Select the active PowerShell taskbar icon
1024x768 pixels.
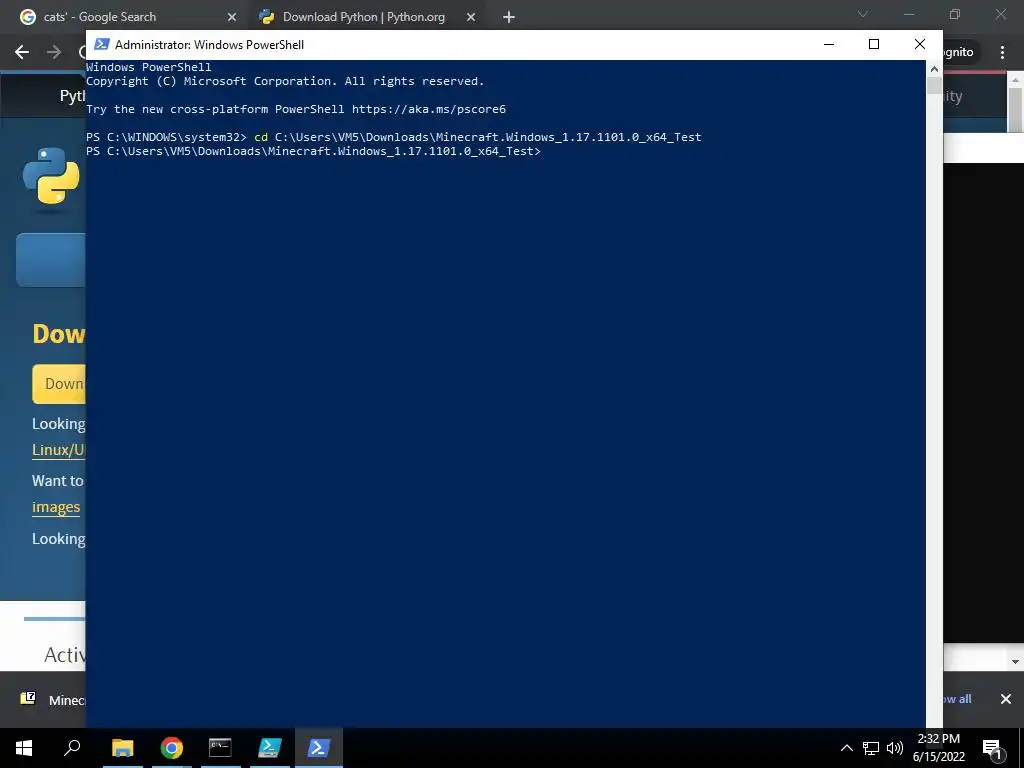tap(319, 748)
